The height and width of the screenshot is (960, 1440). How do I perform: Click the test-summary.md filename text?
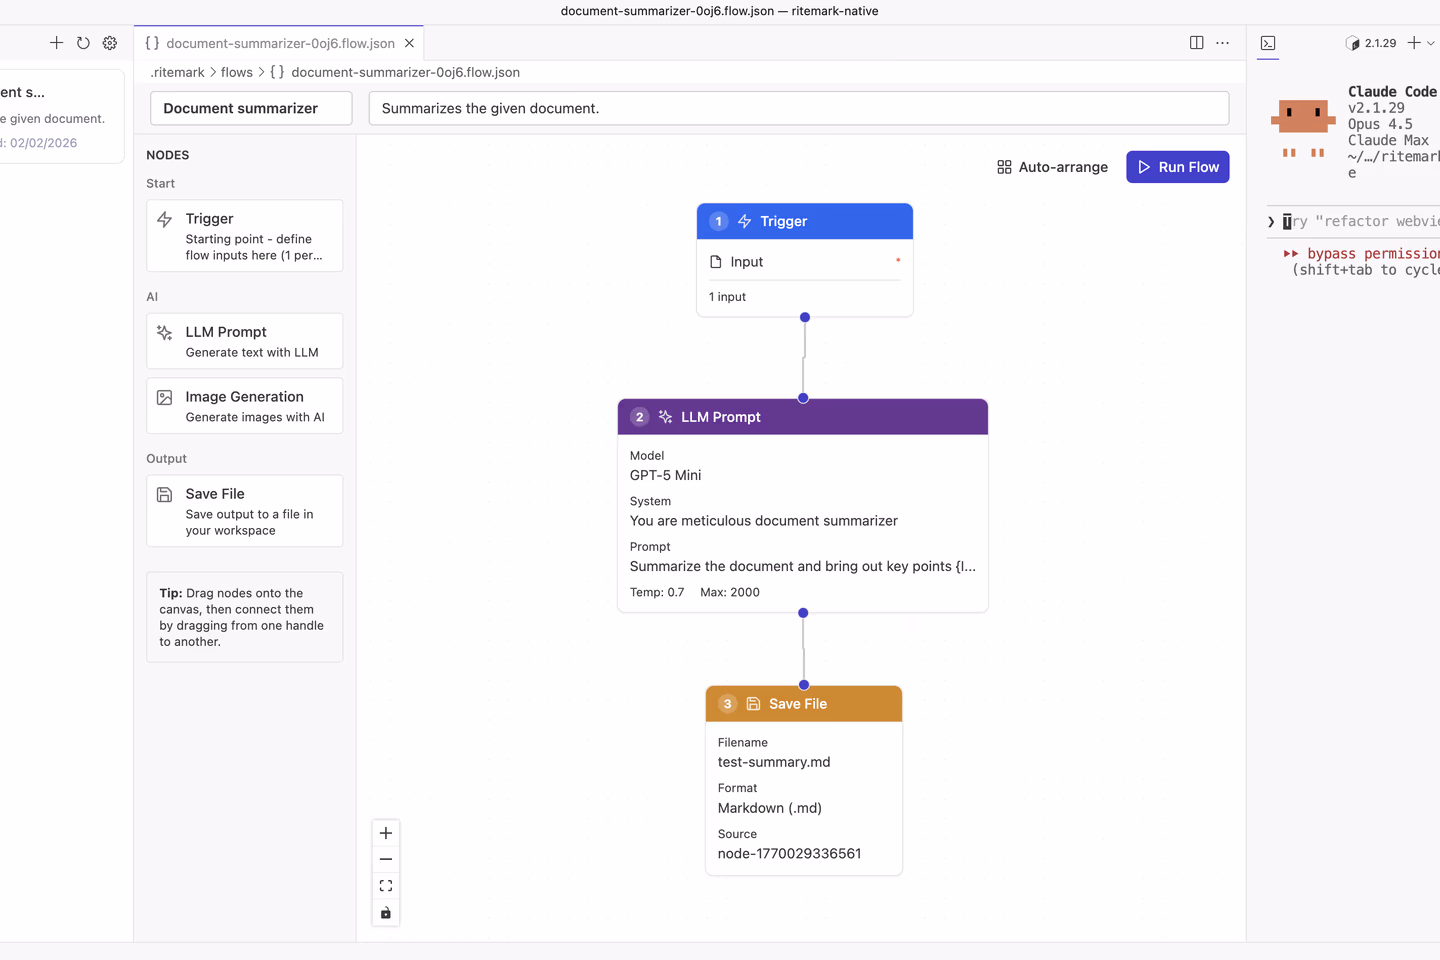tap(774, 762)
